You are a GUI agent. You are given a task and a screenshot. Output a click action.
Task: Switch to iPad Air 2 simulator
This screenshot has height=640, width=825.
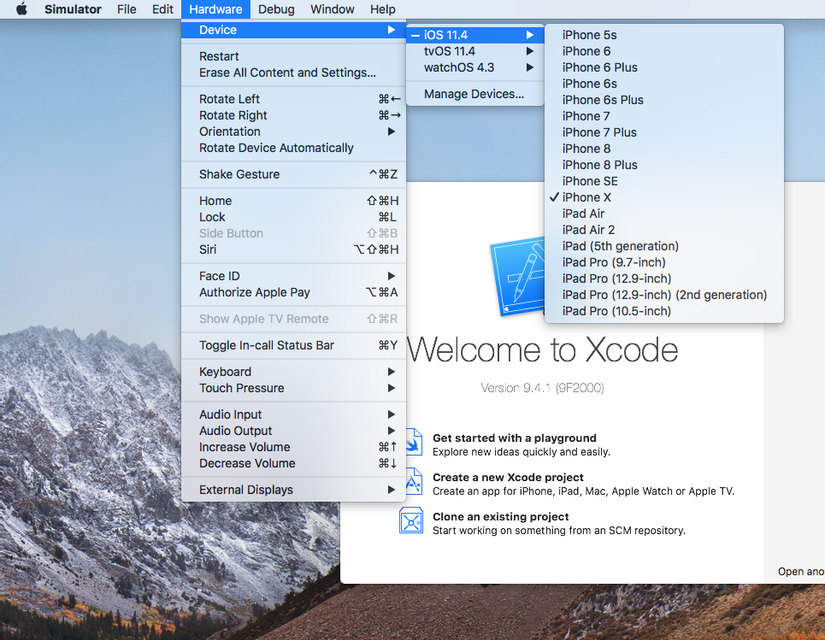tap(664, 231)
